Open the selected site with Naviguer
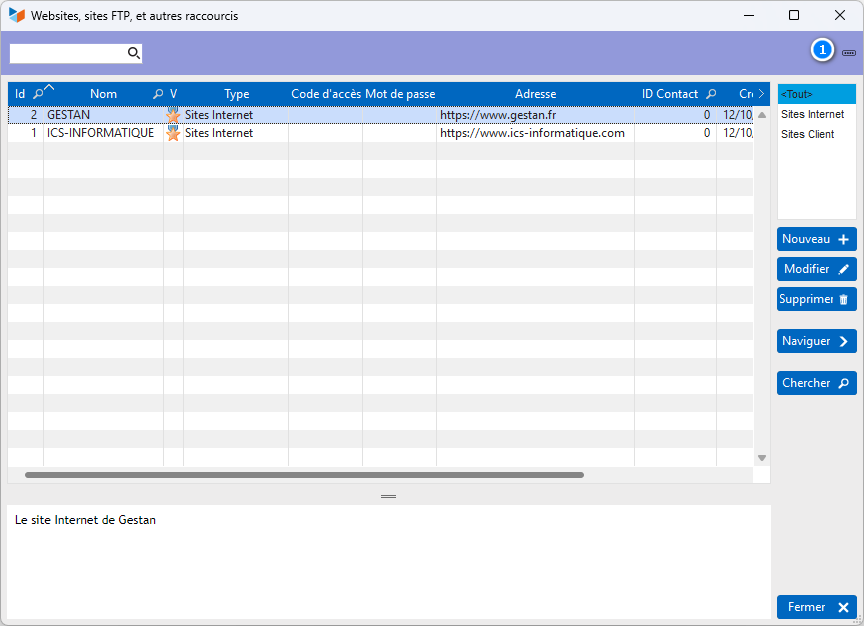Screen dimensions: 864x626 (816, 341)
